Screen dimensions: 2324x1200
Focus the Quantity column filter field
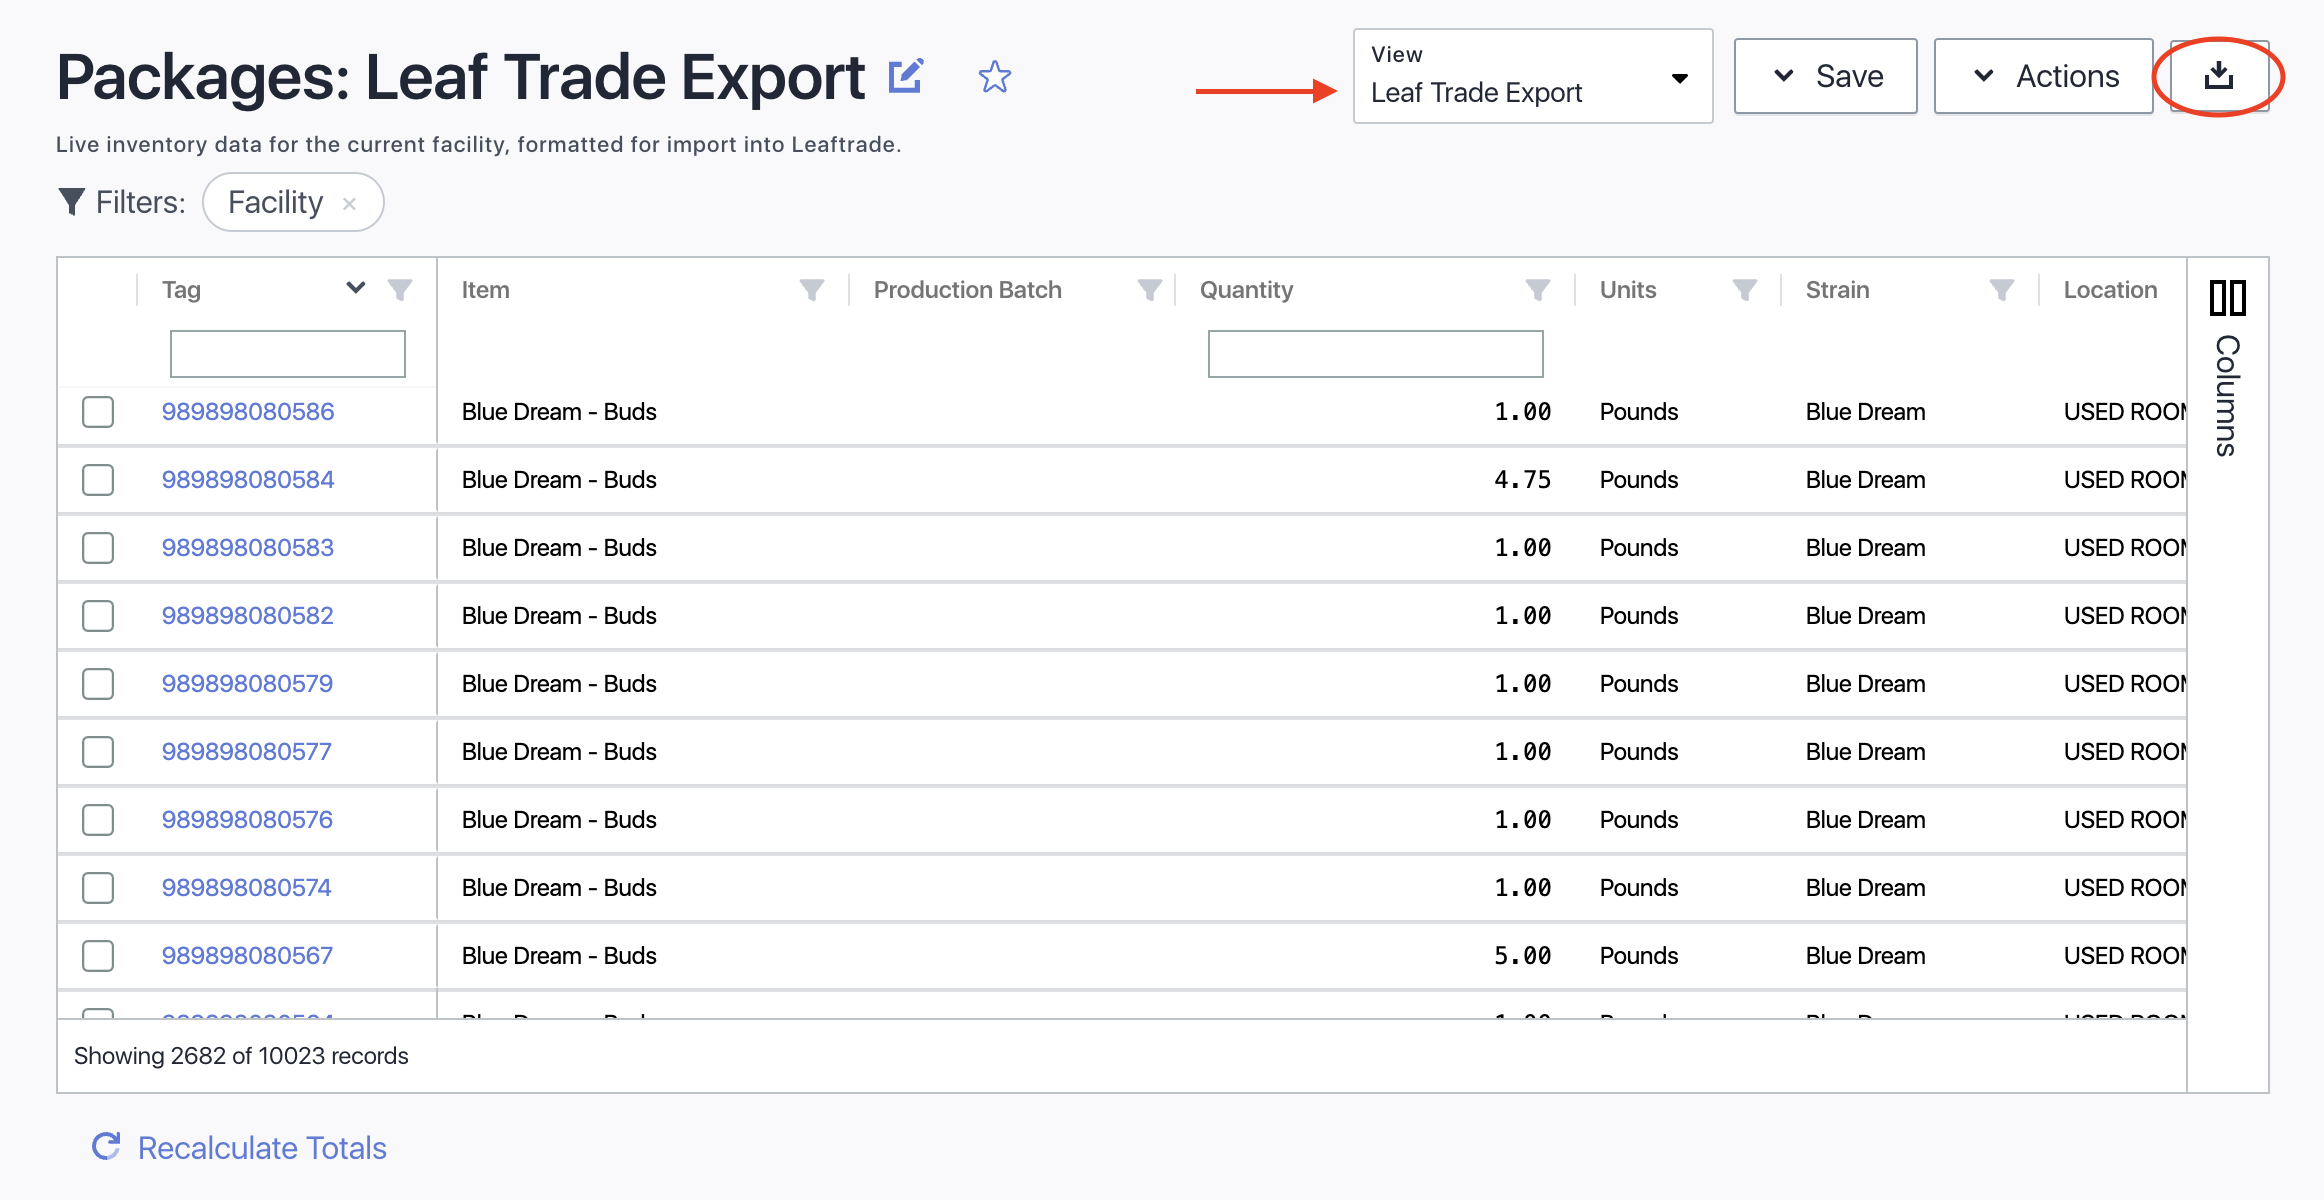coord(1376,354)
